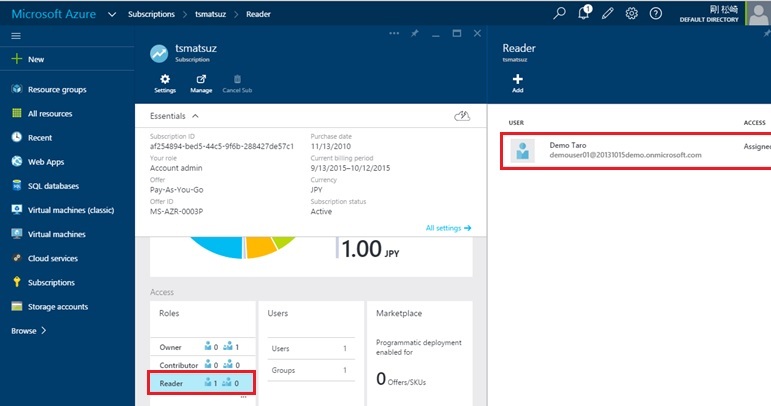Click the 1.00 JPY cost value

(x=370, y=249)
